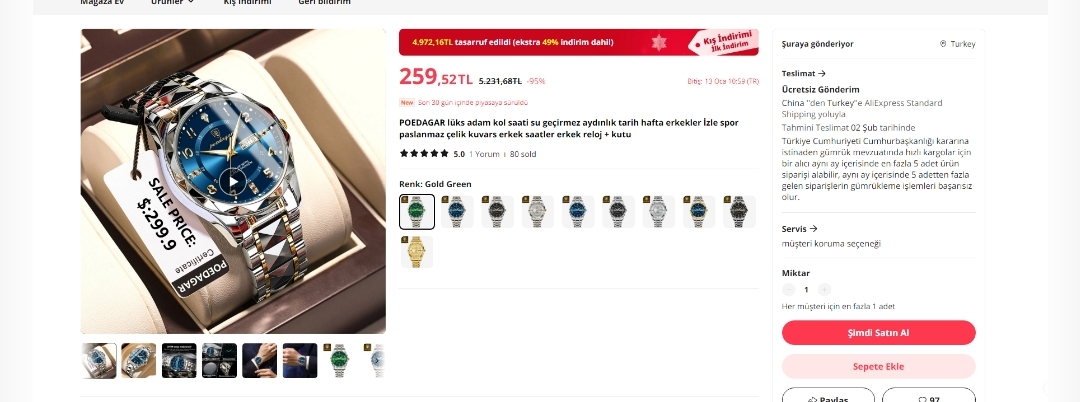Share the product via Paylaş button
The height and width of the screenshot is (402, 1080).
(x=828, y=396)
